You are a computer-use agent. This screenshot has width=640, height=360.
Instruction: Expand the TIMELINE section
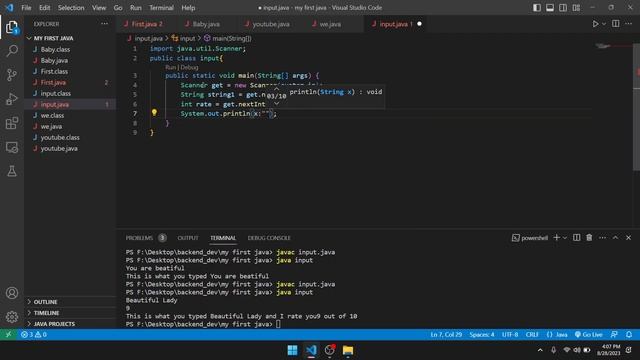point(70,313)
